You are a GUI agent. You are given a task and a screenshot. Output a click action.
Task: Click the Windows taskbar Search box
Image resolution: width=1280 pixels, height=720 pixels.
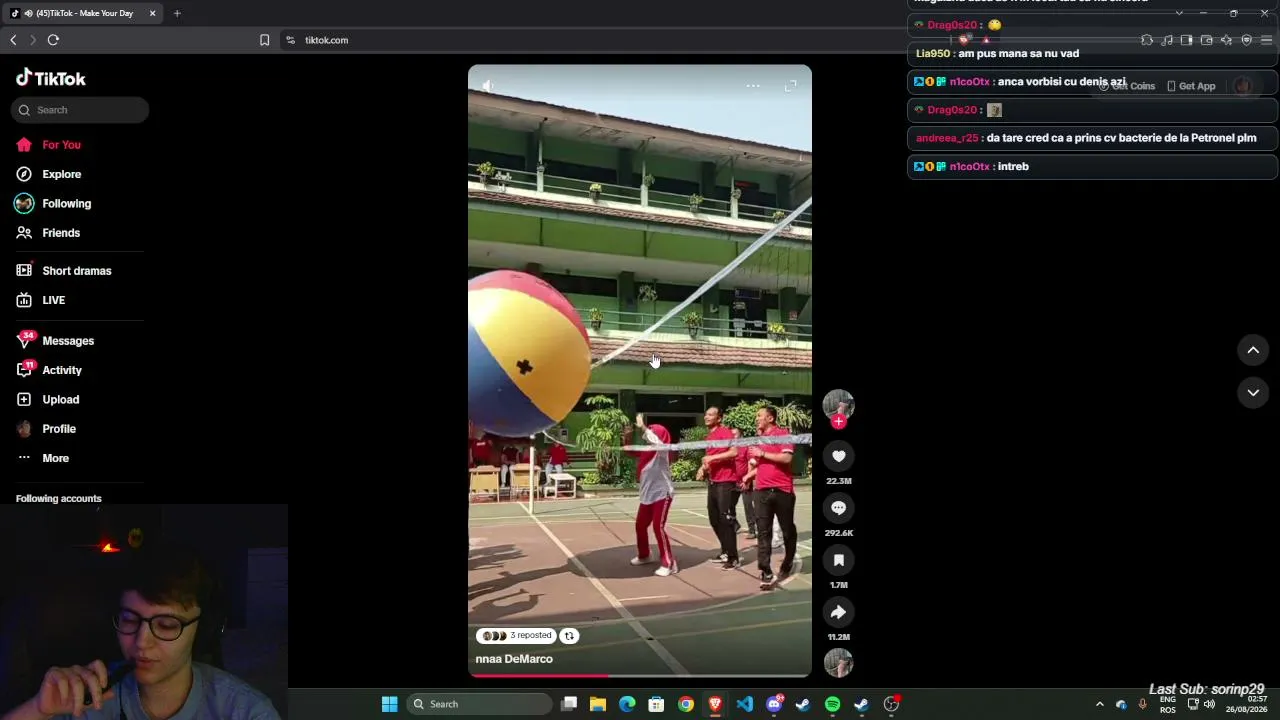click(480, 704)
